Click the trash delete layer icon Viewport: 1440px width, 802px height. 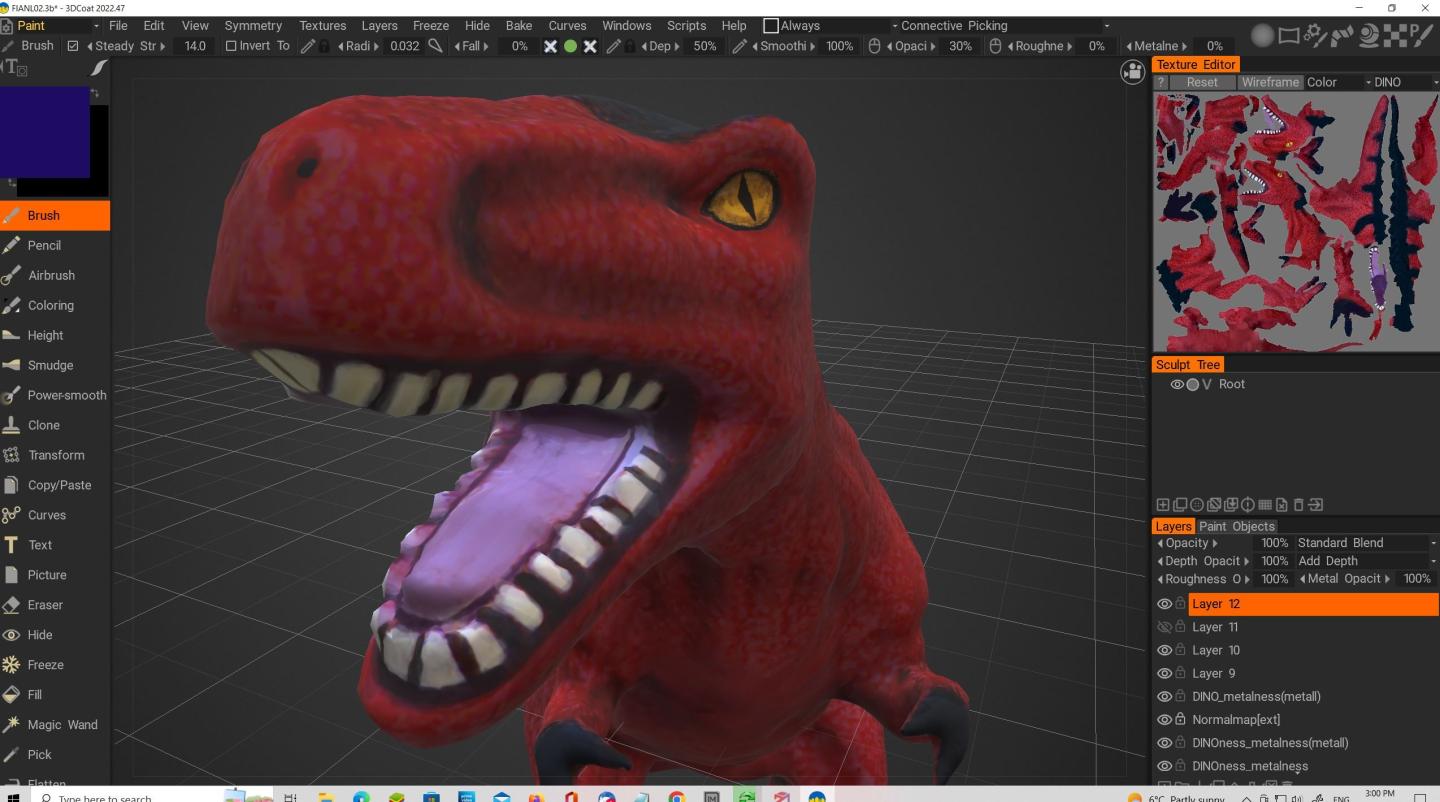coord(1298,505)
